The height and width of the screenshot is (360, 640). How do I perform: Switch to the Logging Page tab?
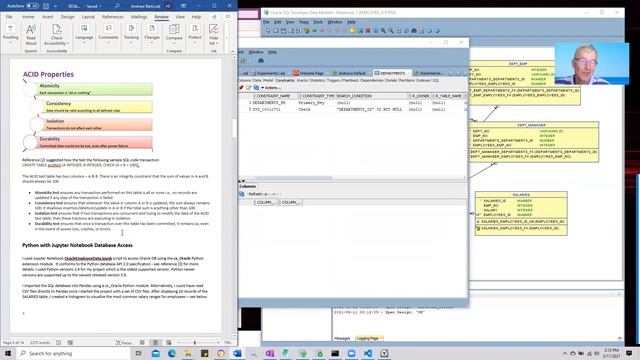coord(369,338)
